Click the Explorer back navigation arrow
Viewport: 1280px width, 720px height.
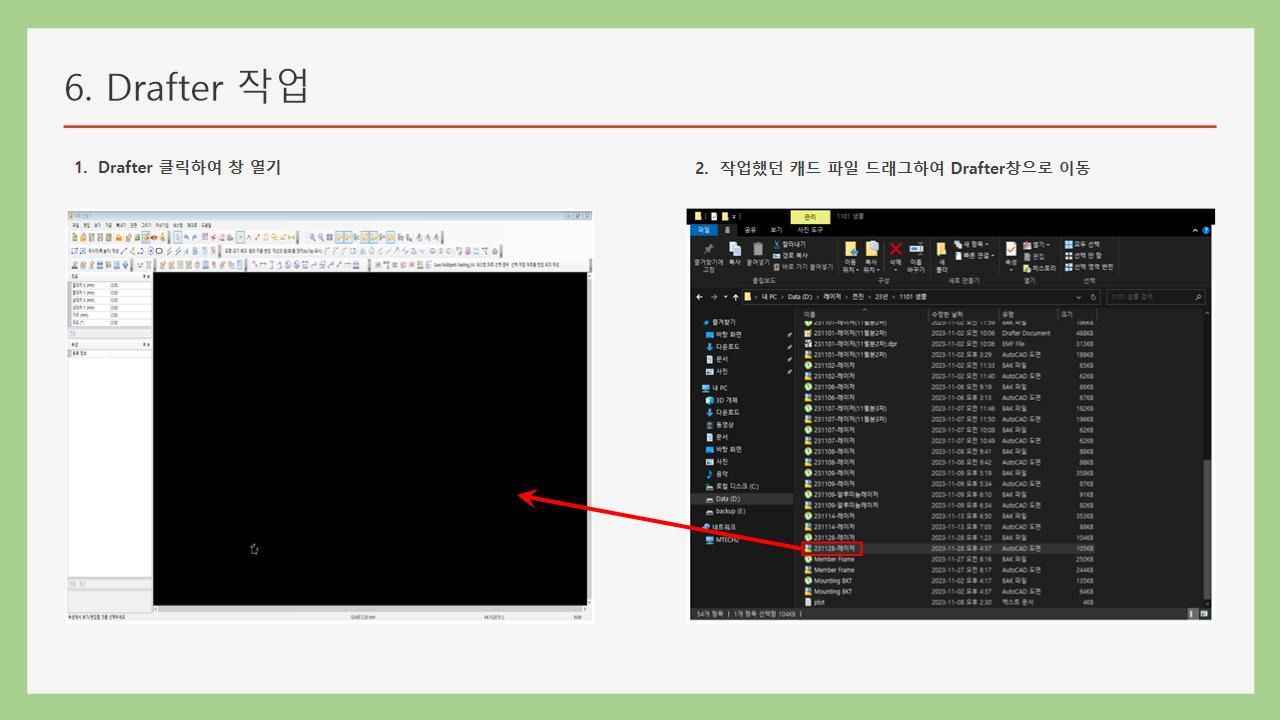tap(700, 297)
